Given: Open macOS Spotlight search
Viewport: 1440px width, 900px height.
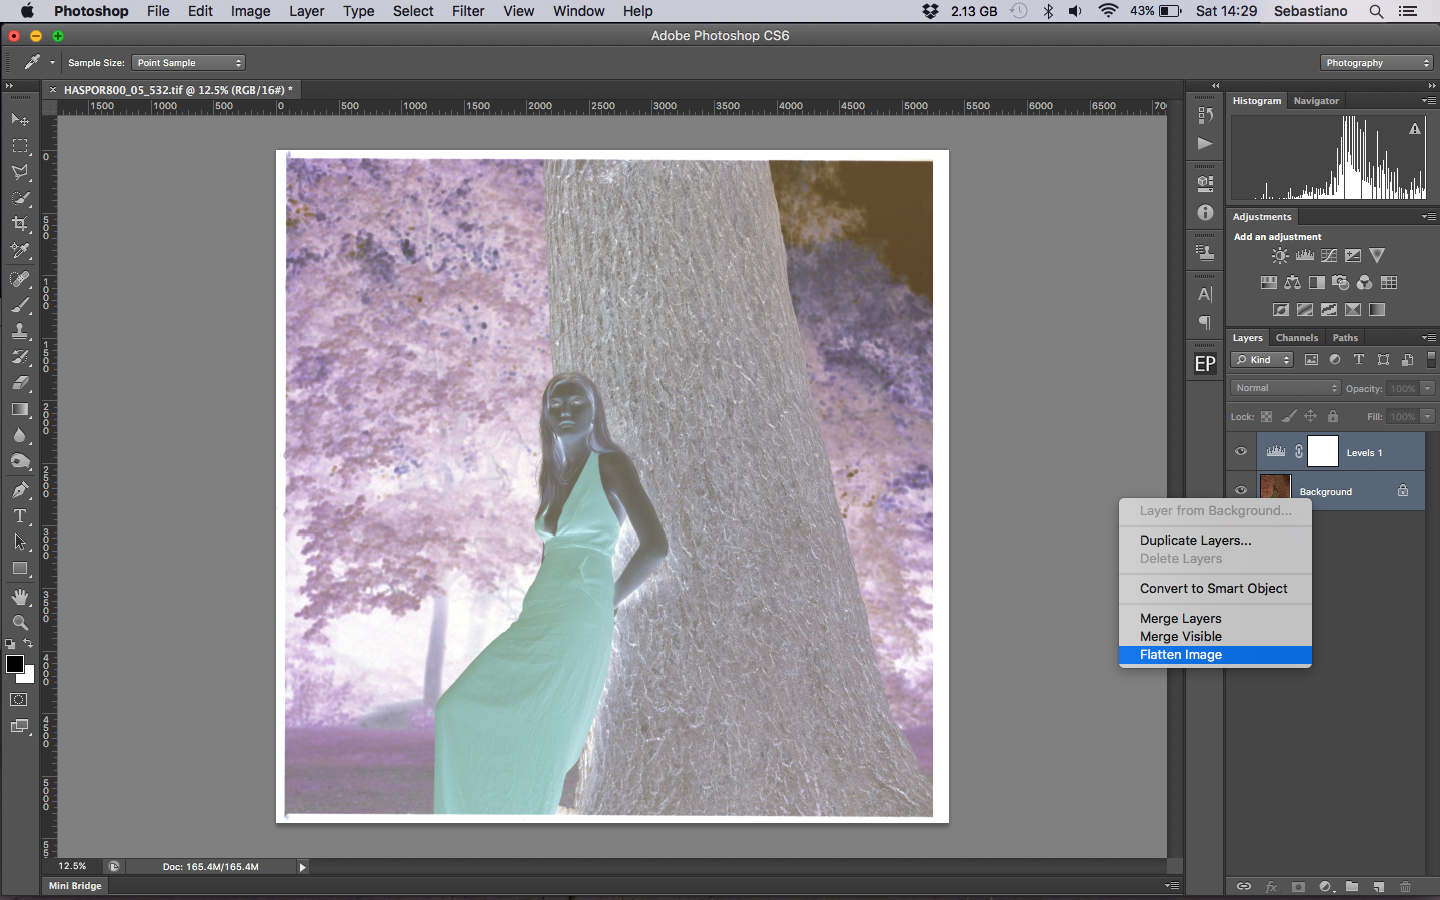Looking at the screenshot, I should pos(1377,11).
